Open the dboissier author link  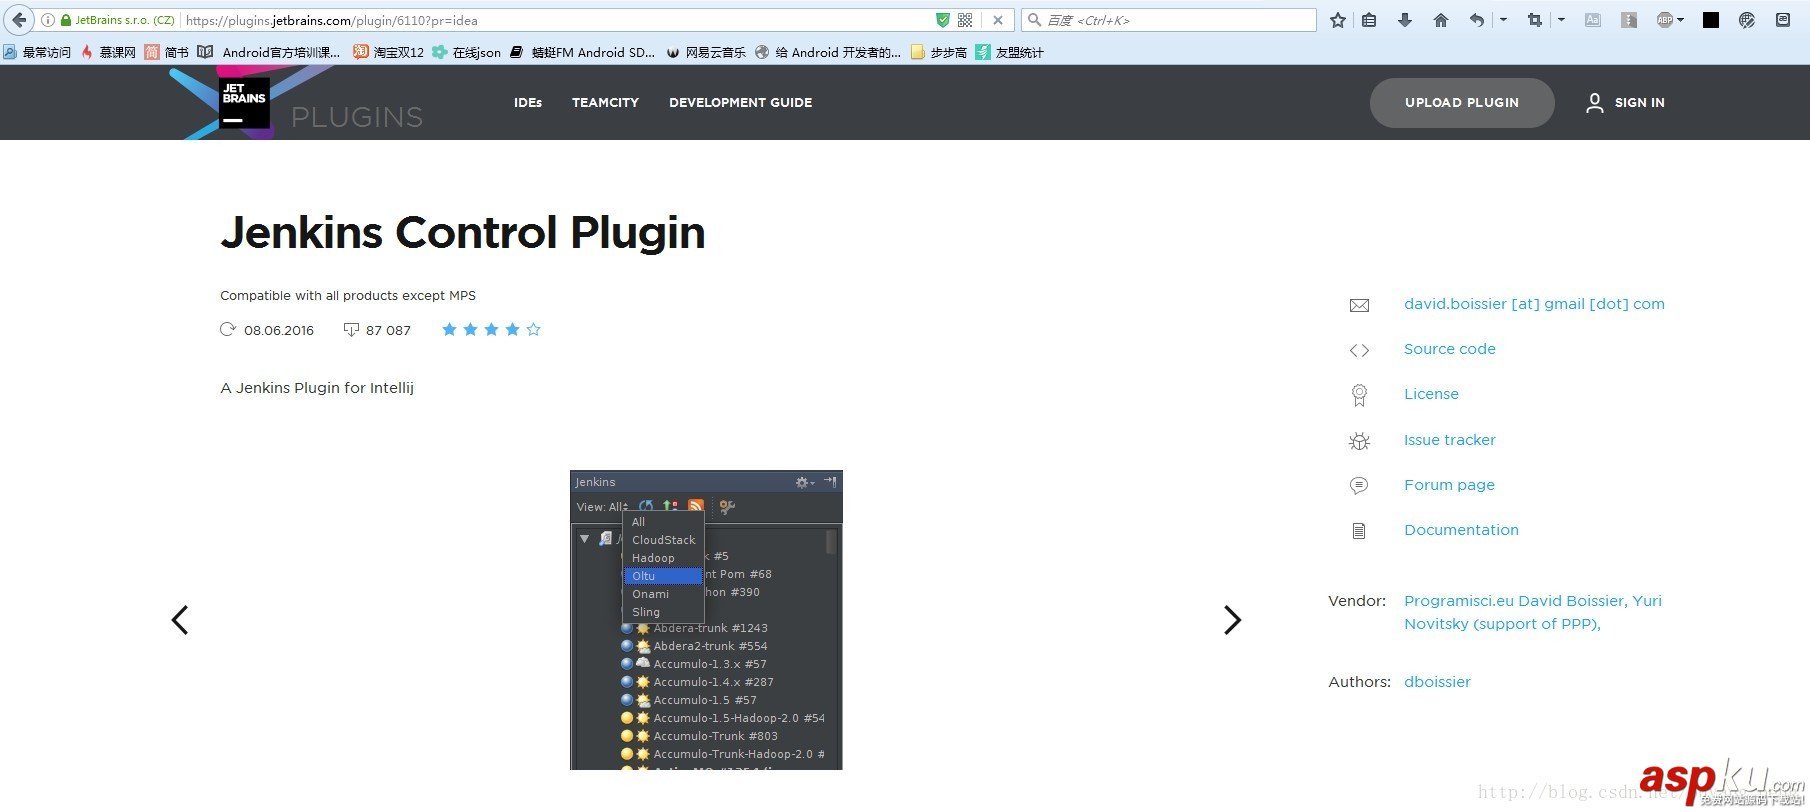click(1437, 682)
